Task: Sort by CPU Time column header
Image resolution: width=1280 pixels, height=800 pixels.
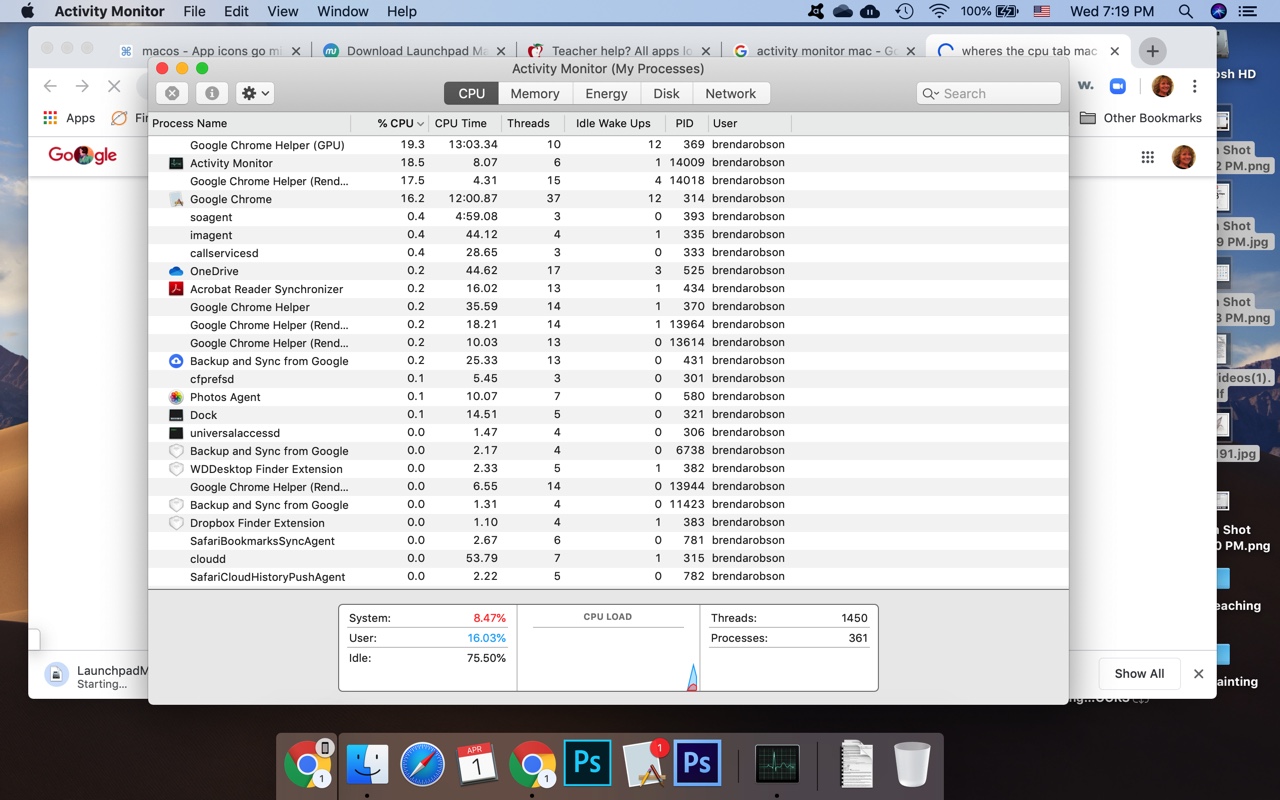Action: click(x=464, y=123)
